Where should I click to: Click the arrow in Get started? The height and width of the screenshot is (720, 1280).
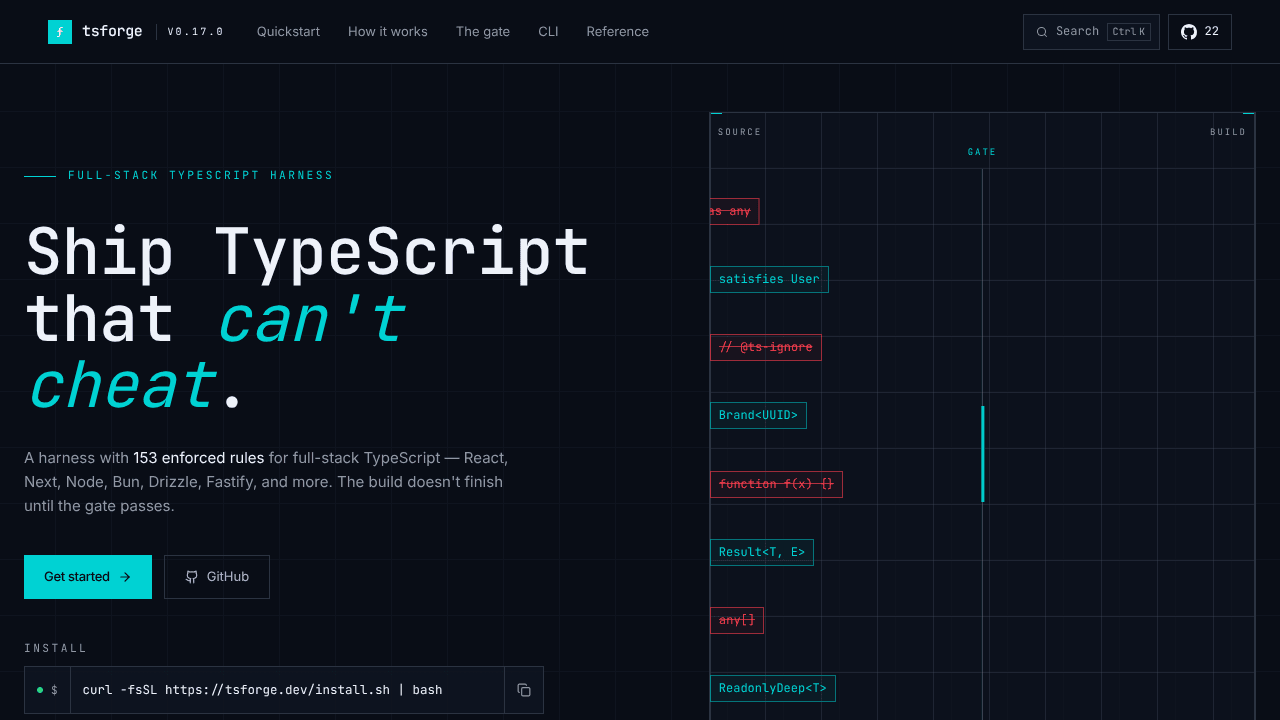(125, 577)
